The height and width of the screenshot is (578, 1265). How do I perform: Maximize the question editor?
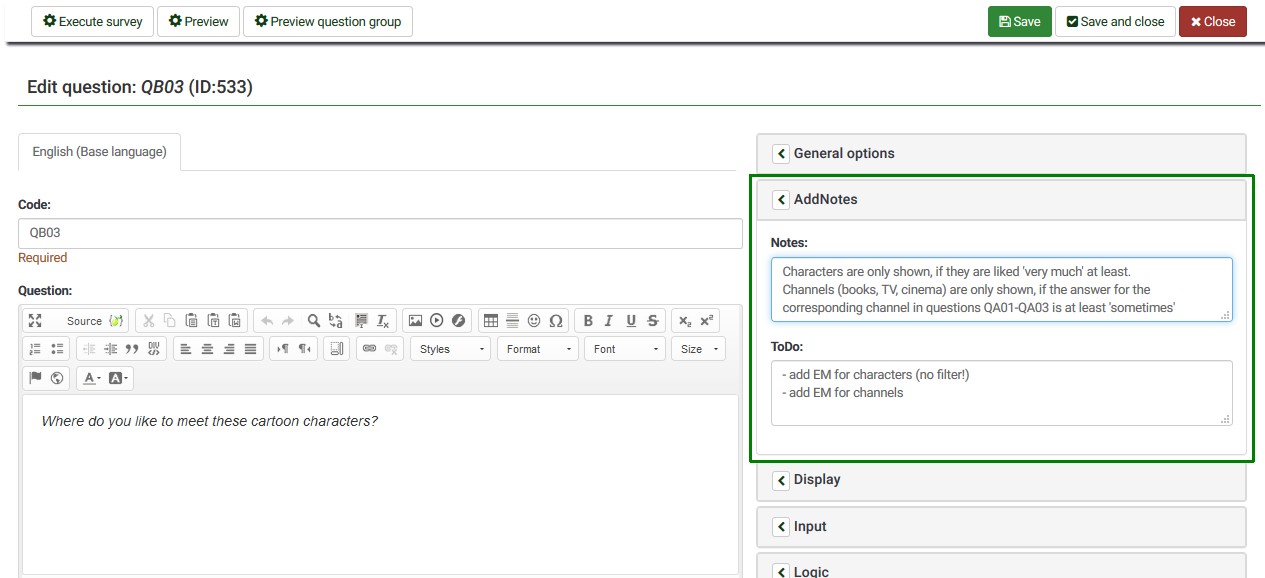pos(35,321)
